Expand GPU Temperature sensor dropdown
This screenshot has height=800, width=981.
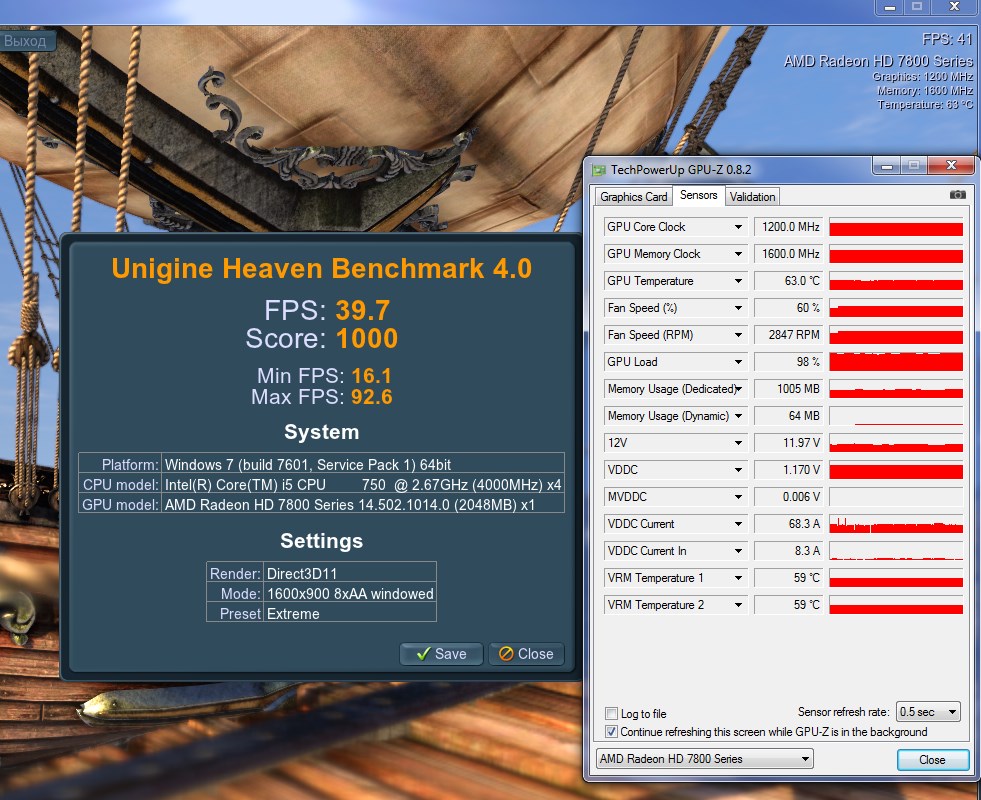point(738,281)
